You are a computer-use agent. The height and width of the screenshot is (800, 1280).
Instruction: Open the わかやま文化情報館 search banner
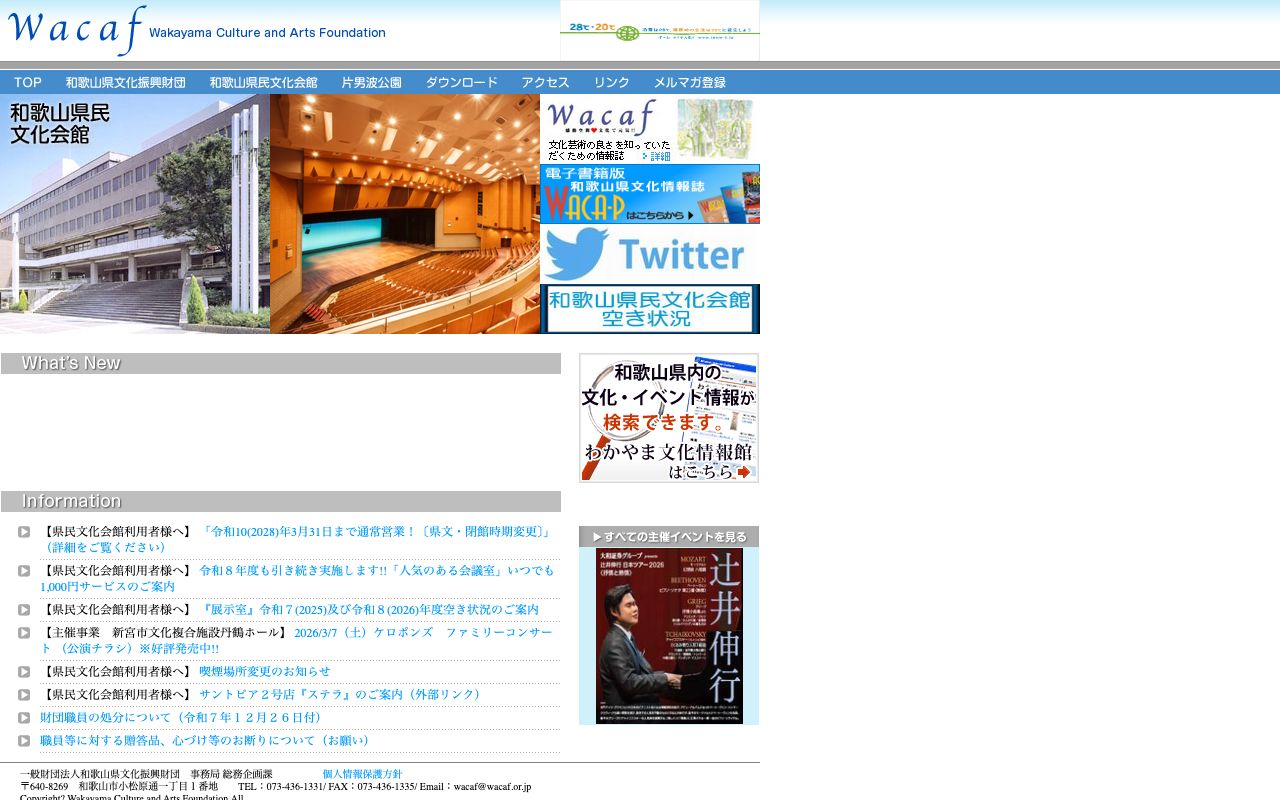pyautogui.click(x=667, y=417)
